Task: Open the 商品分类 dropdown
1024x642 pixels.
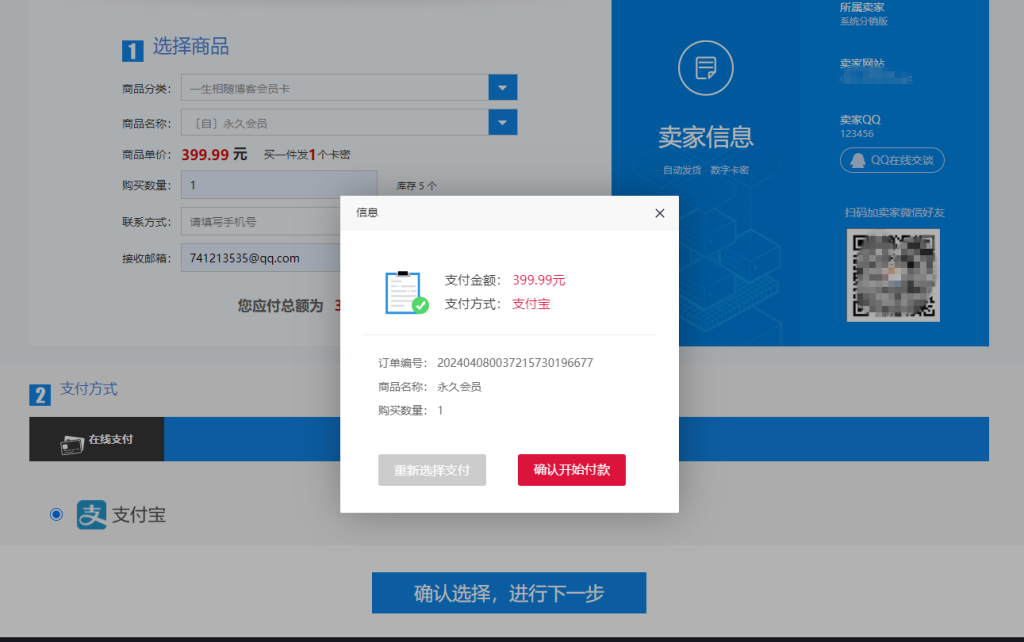Action: point(501,87)
